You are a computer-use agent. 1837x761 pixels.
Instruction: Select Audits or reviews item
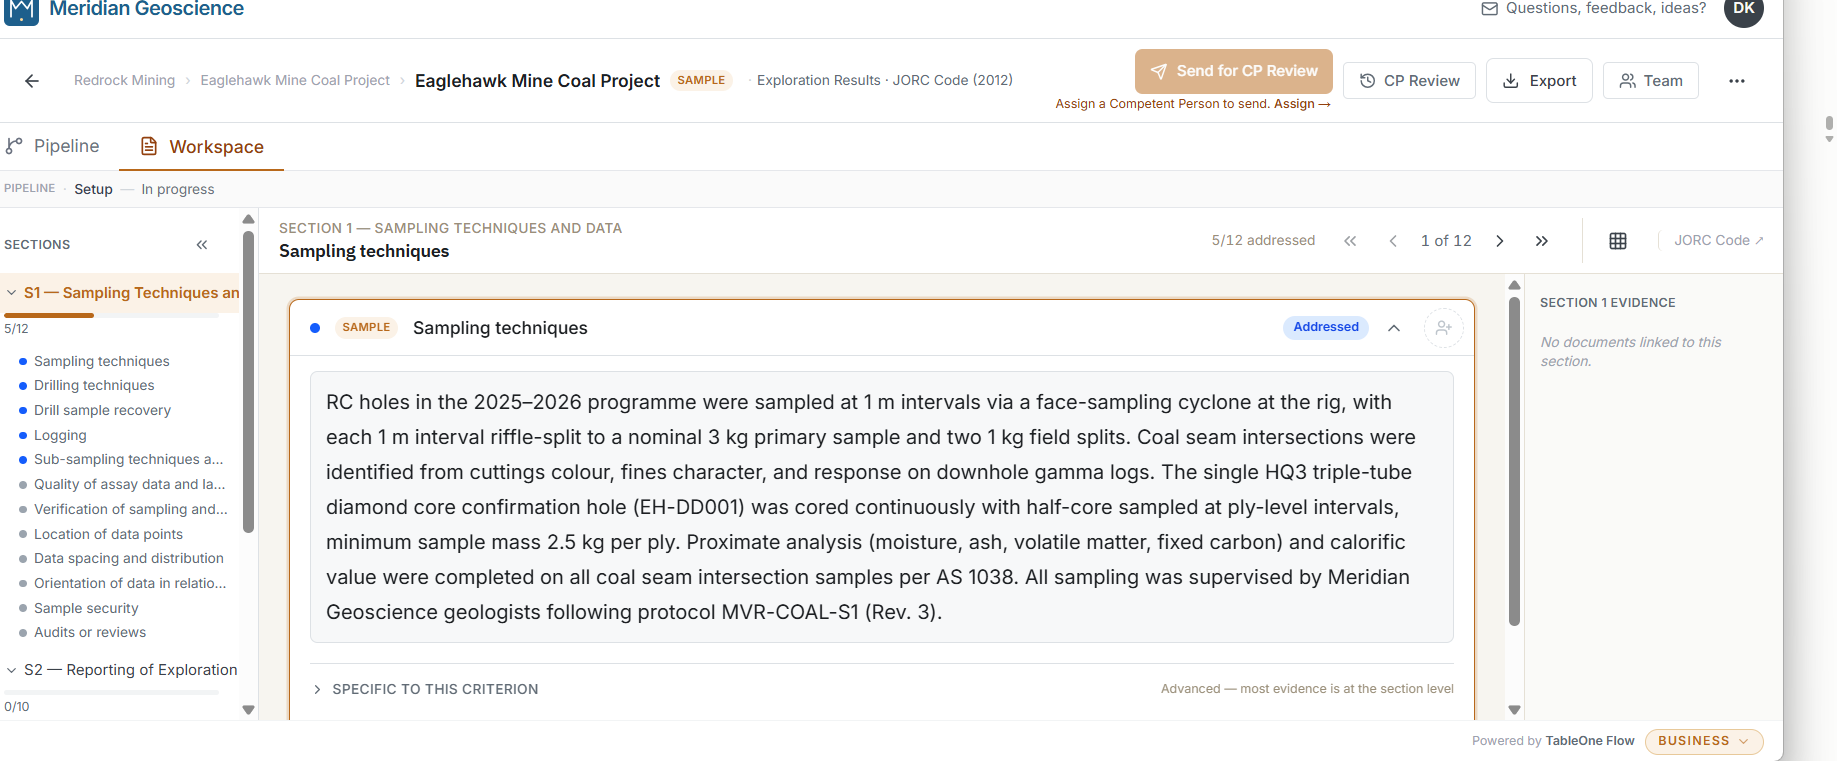[x=90, y=632]
